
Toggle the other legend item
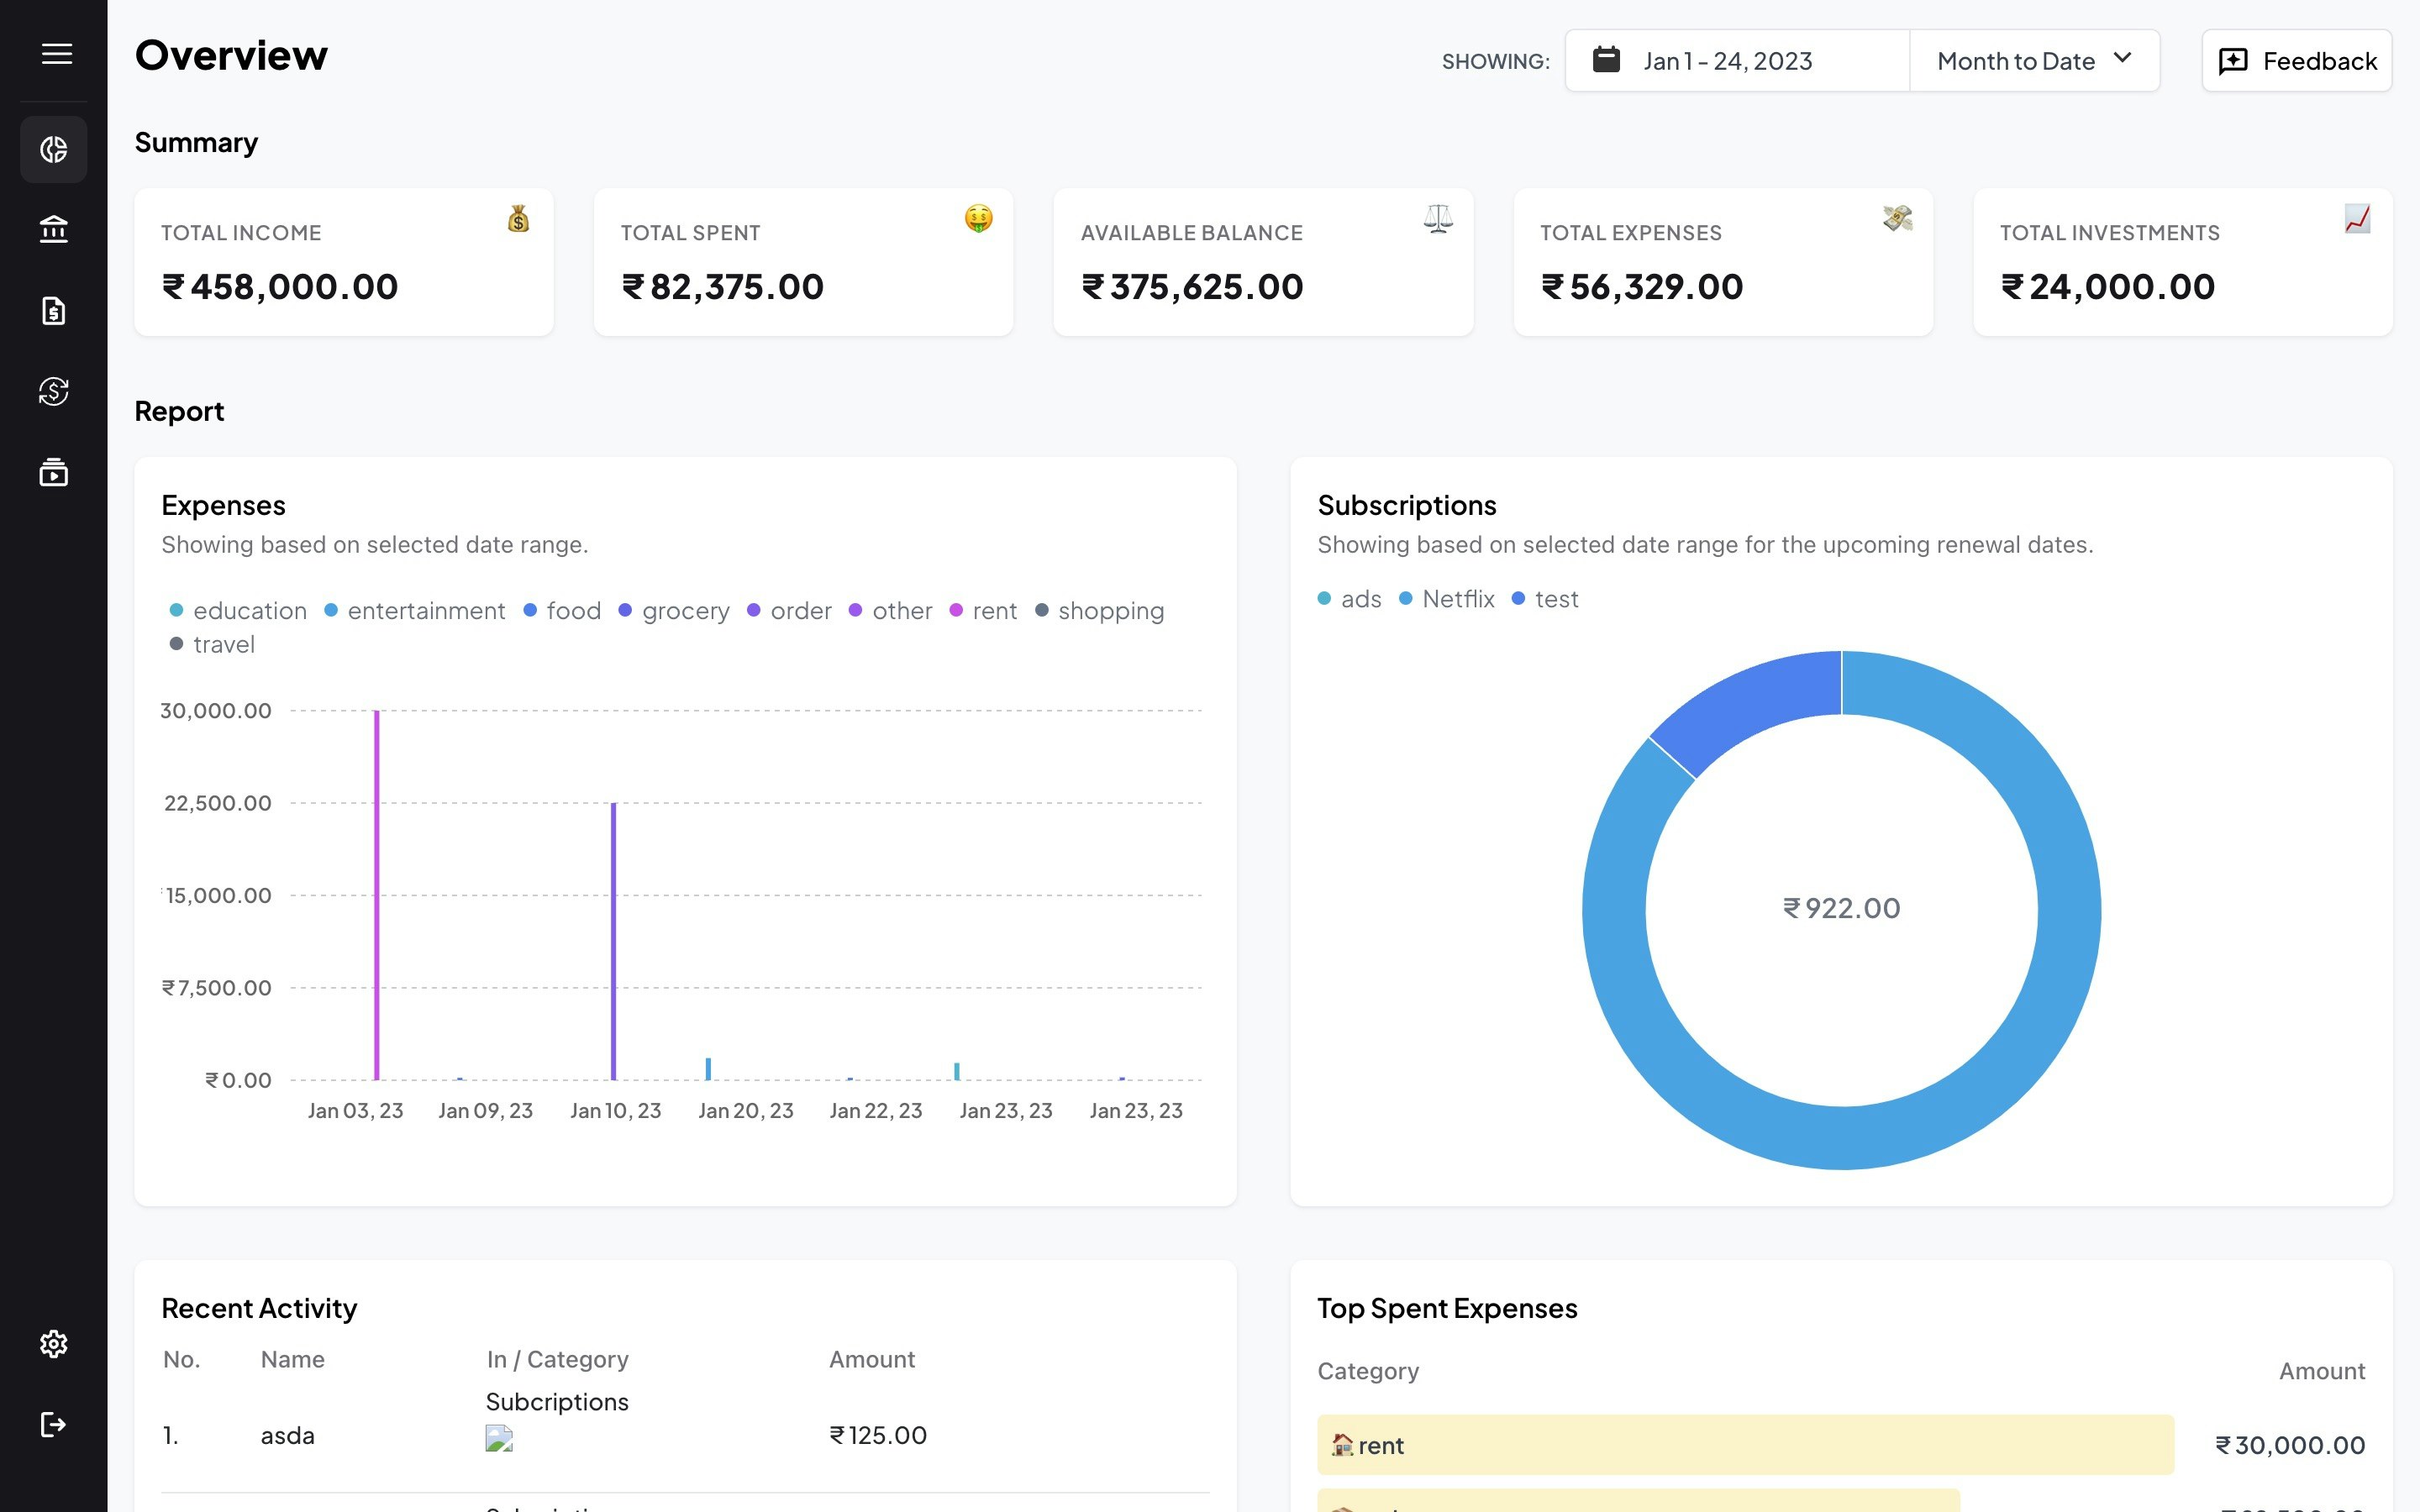tap(890, 610)
